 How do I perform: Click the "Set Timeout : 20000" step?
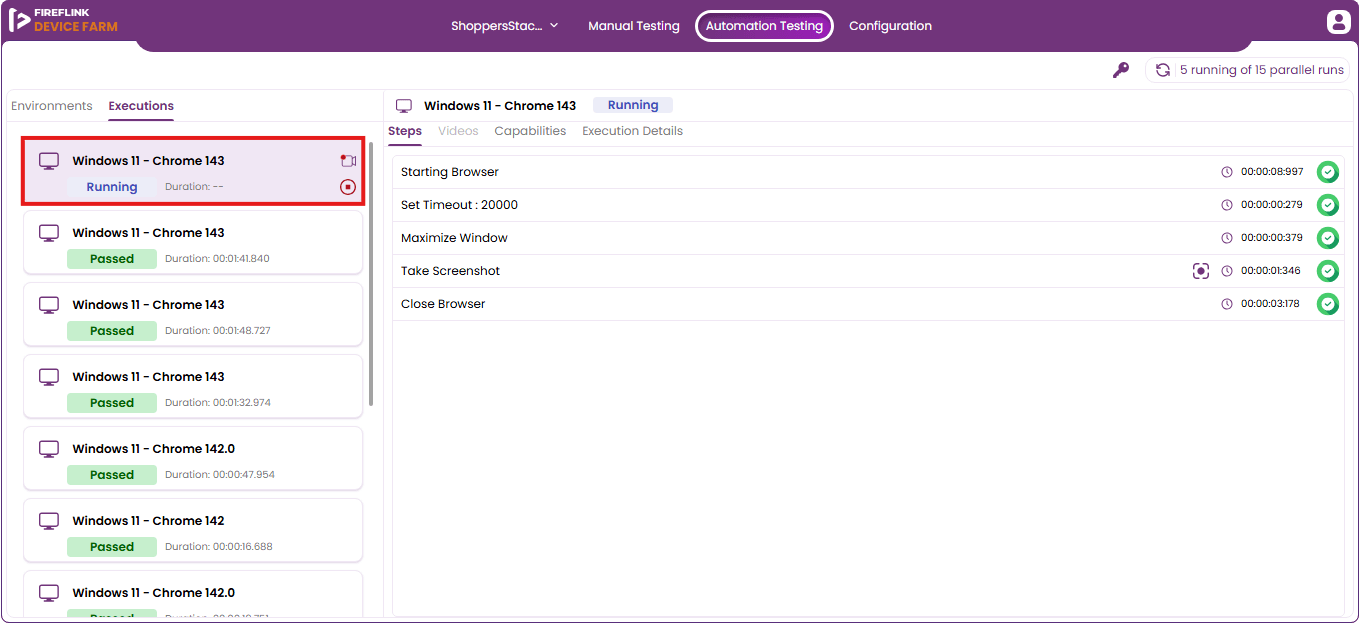point(460,205)
